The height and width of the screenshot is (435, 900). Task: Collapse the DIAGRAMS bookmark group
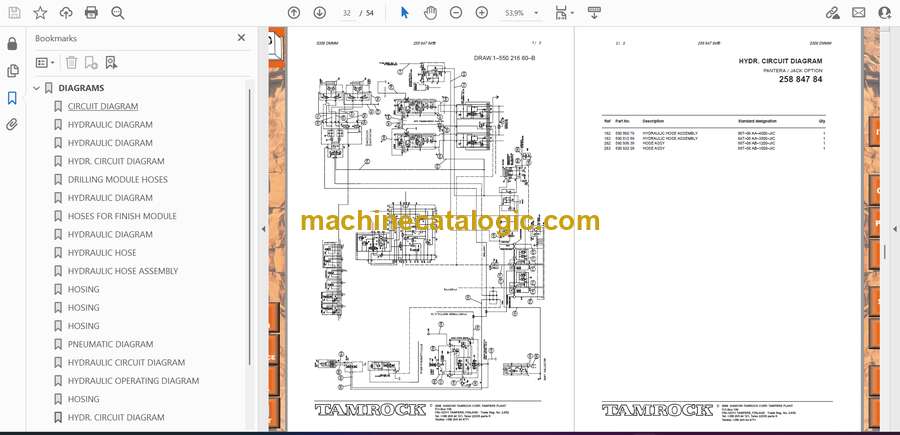[36, 88]
